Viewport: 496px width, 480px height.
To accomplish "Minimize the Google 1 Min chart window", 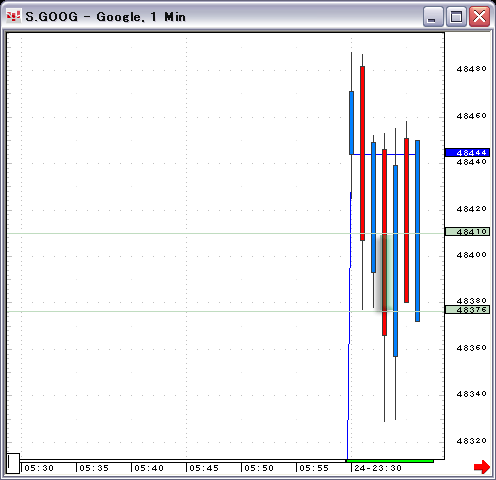I will pyautogui.click(x=433, y=16).
